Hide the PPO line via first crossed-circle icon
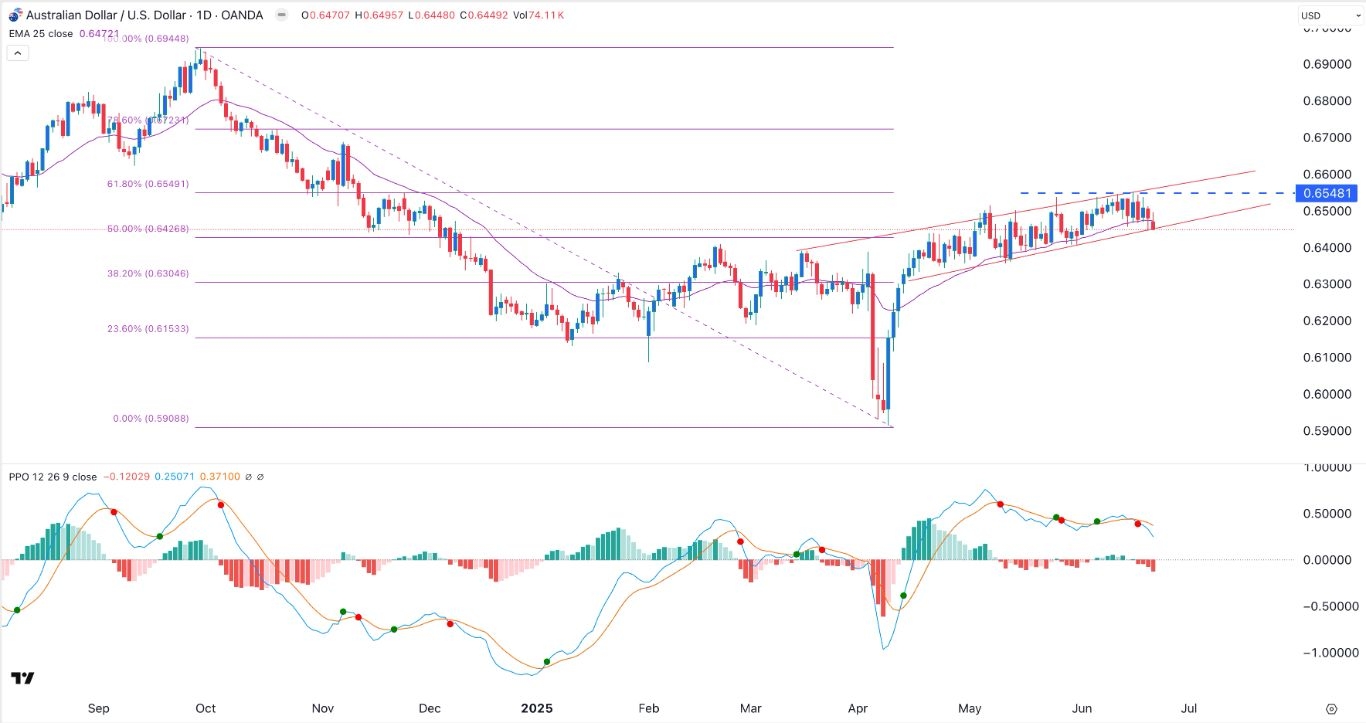 point(247,477)
